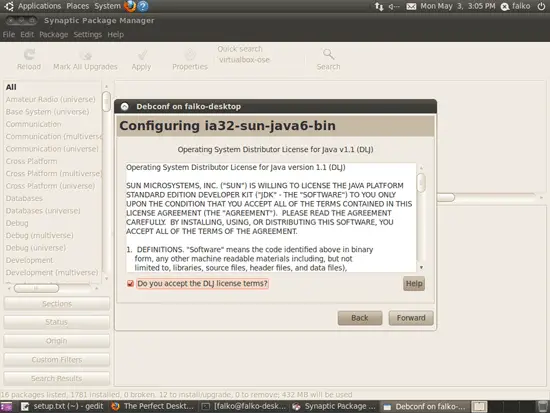This screenshot has height=413, width=550.
Task: Click the Mark All Upgrades toolbar icon
Action: pyautogui.click(x=86, y=55)
